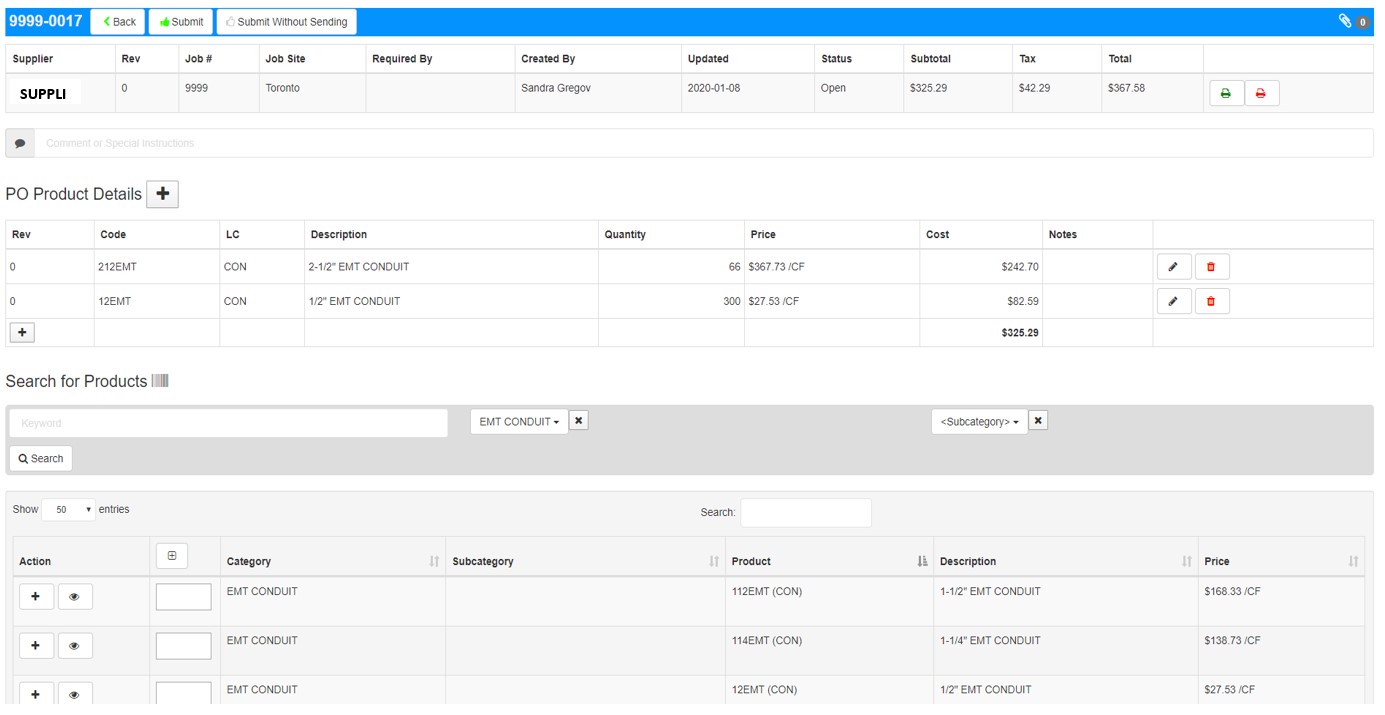The height and width of the screenshot is (715, 1385).
Task: Click quantity box for 114EMT row
Action: click(184, 646)
